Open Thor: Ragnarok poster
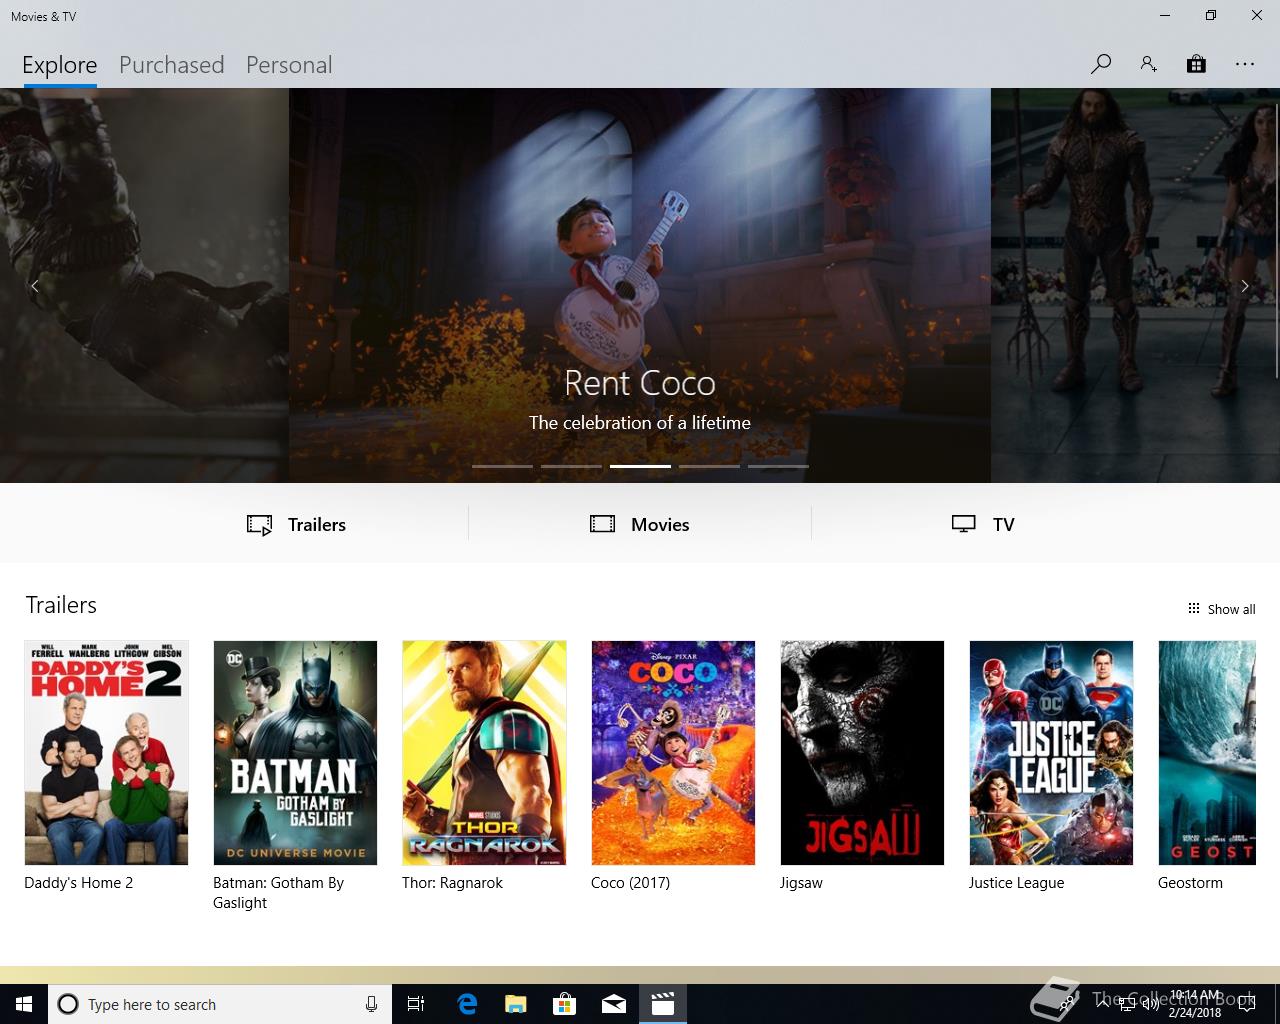Screen dimensions: 1280x1024 484,753
